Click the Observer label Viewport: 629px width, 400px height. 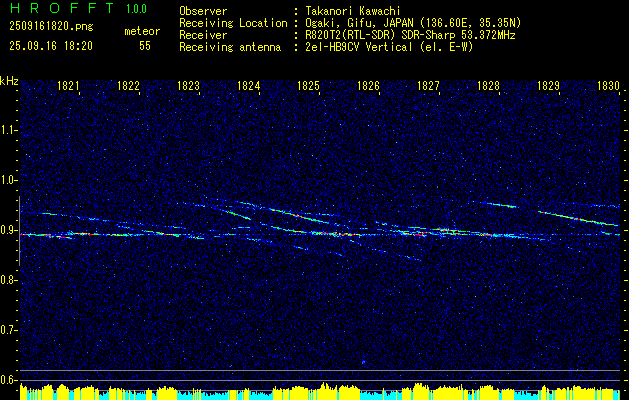(x=203, y=11)
